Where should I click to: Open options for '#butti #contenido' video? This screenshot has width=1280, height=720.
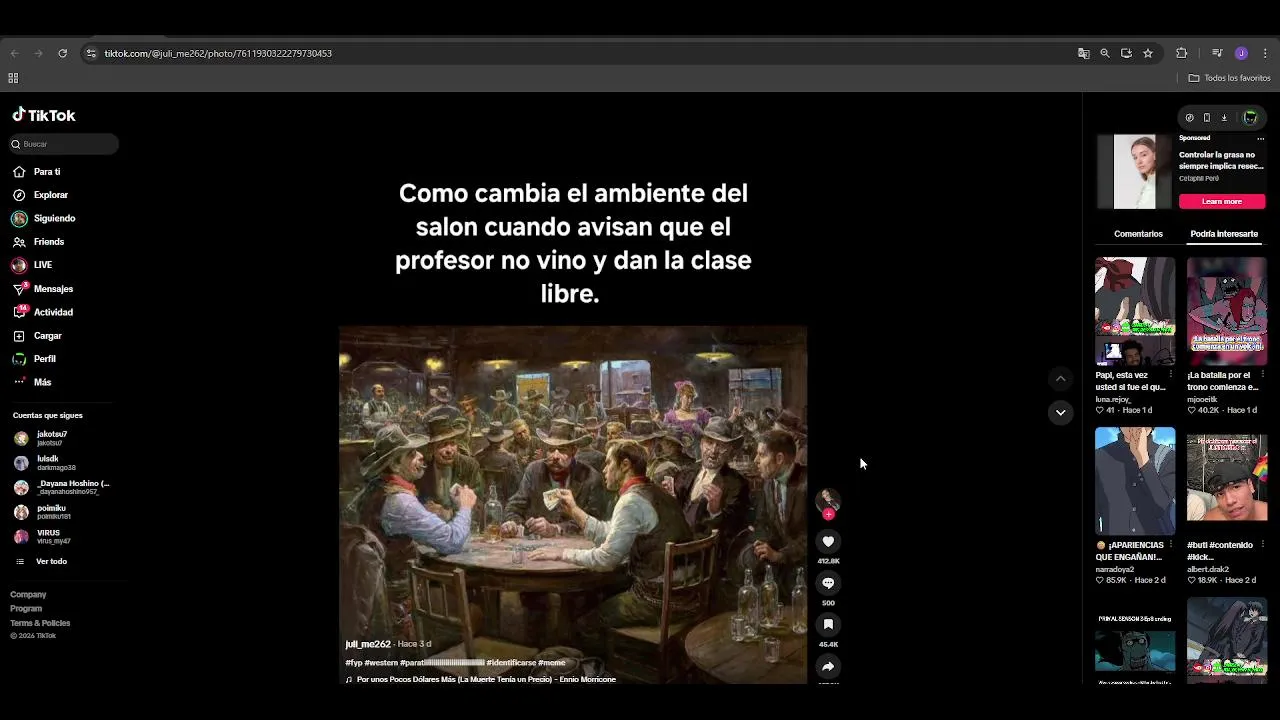click(x=1263, y=545)
